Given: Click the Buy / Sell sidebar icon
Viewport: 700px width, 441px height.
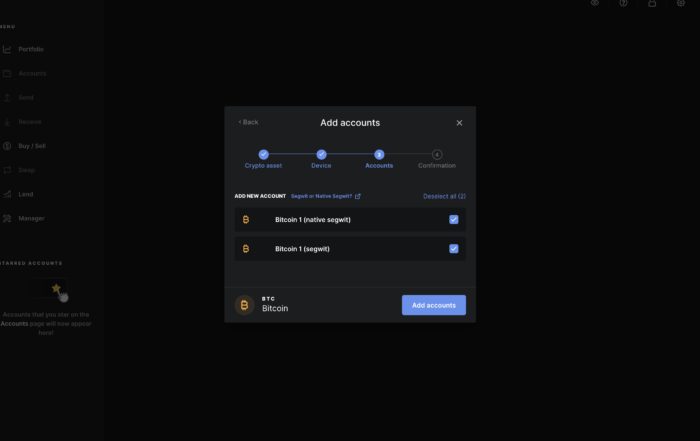Looking at the screenshot, I should click(x=7, y=146).
